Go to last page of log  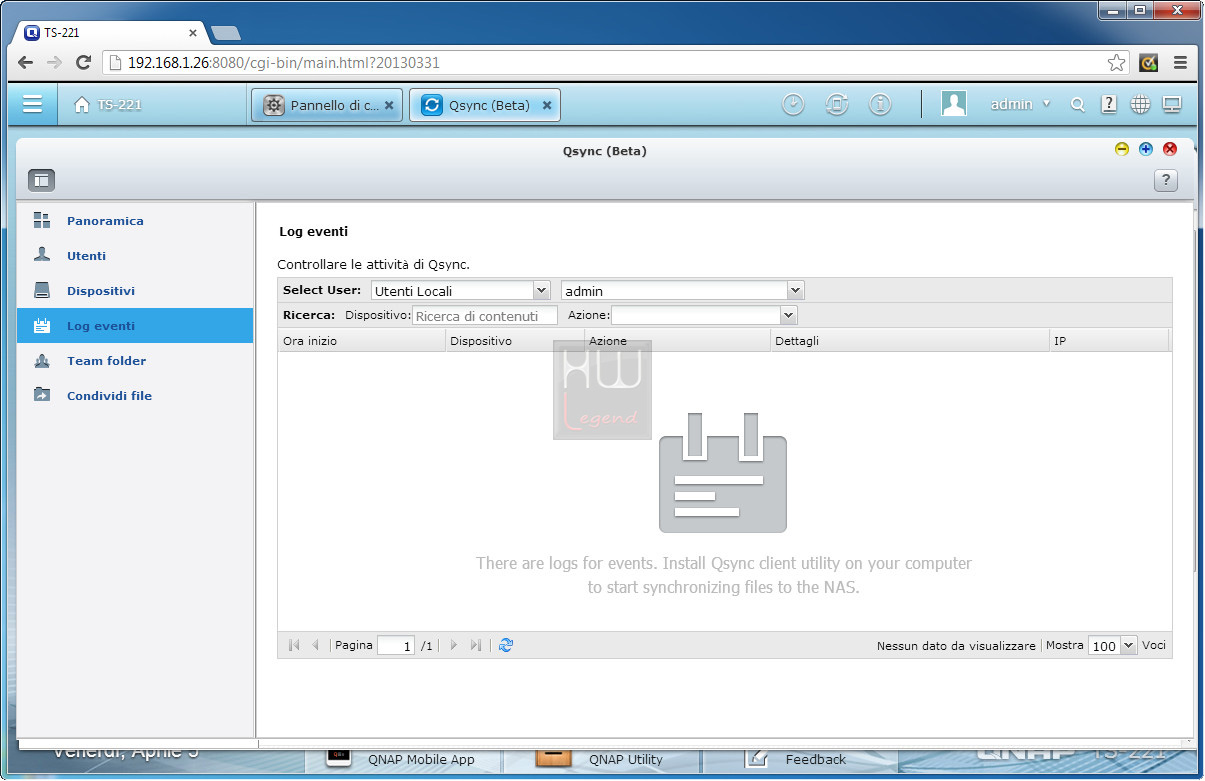(x=476, y=646)
